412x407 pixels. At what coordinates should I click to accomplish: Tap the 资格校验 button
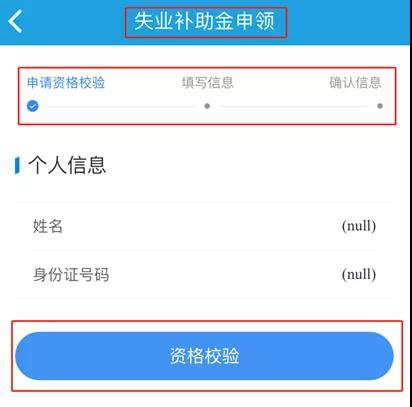(204, 356)
